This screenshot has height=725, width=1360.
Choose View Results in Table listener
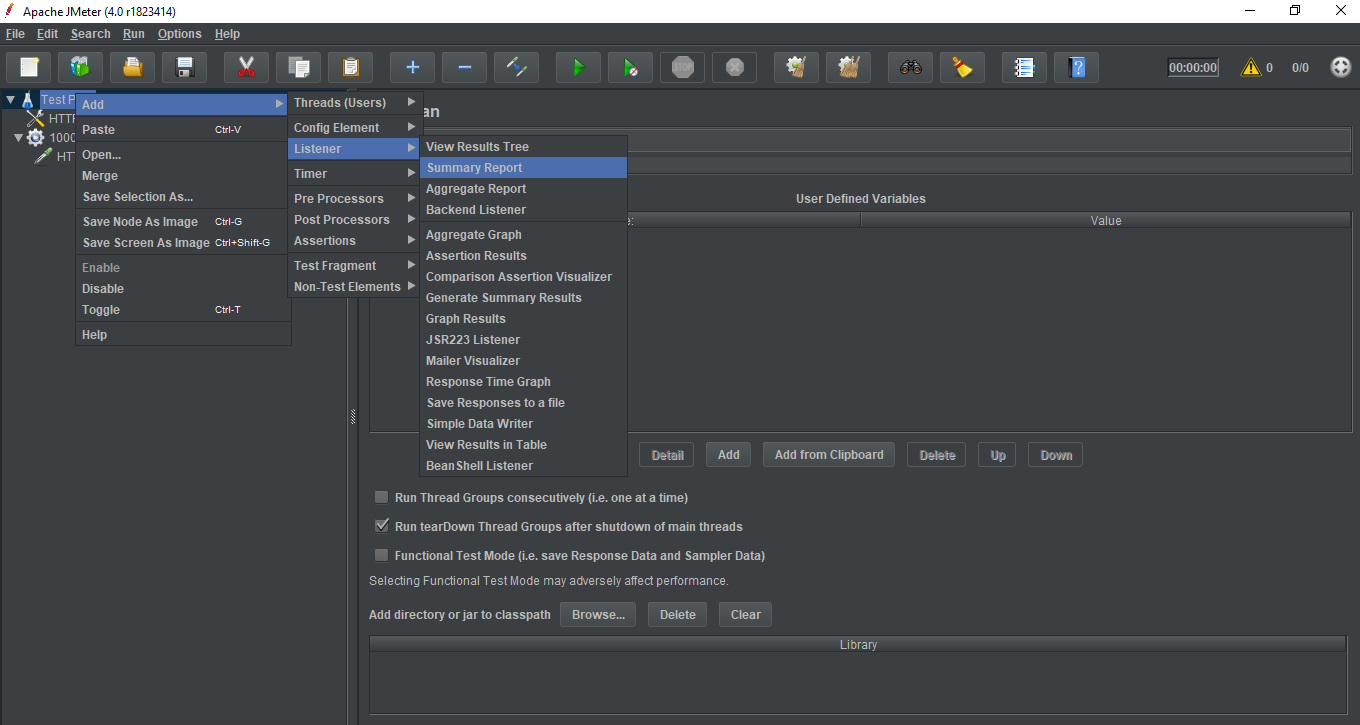486,445
